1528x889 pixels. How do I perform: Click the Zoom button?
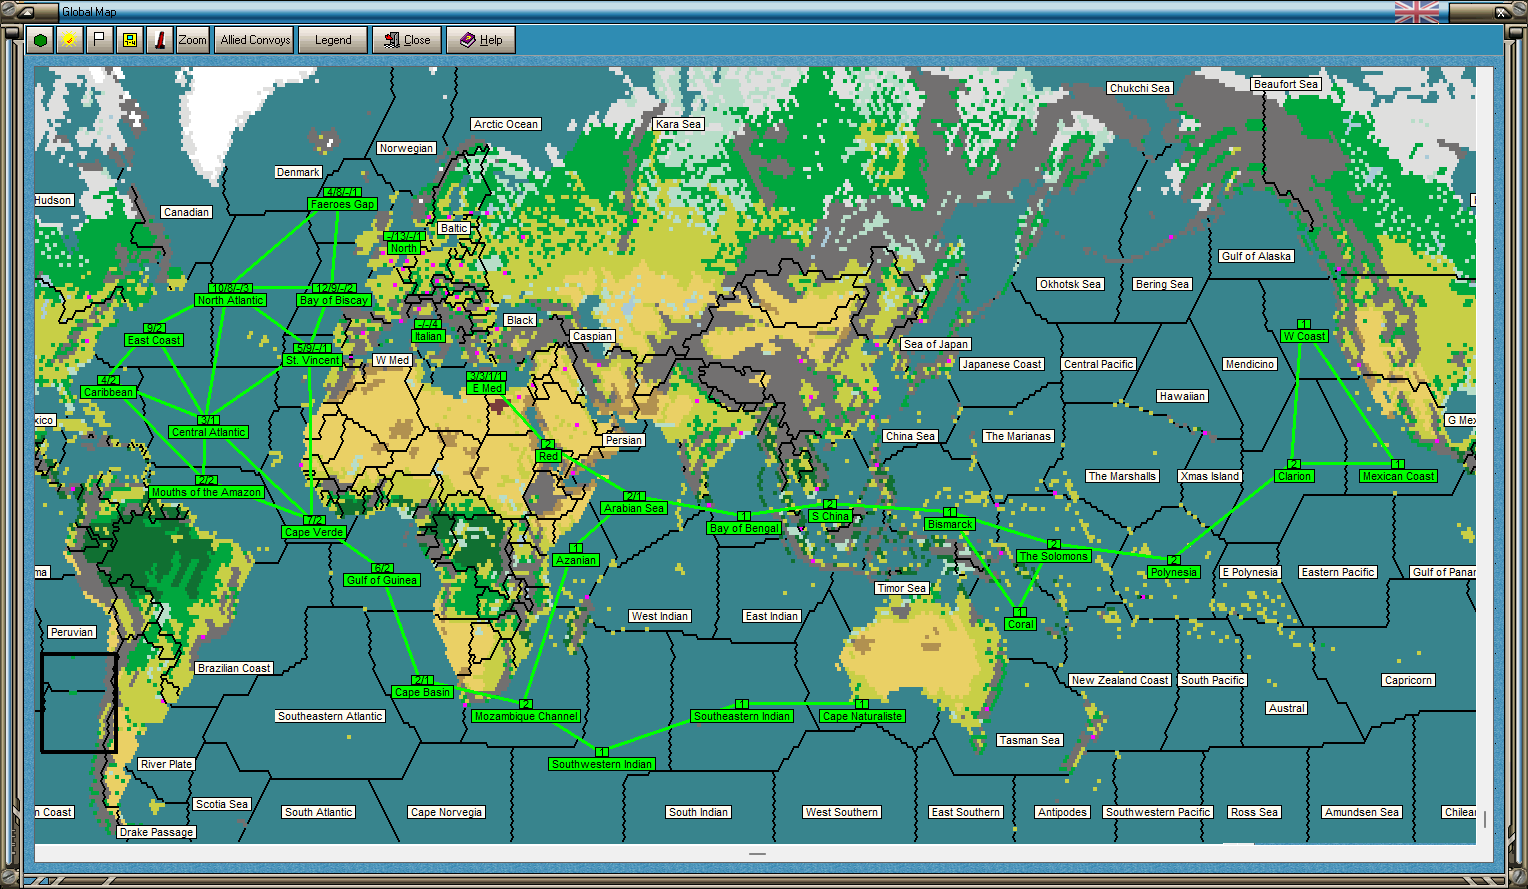pyautogui.click(x=192, y=40)
